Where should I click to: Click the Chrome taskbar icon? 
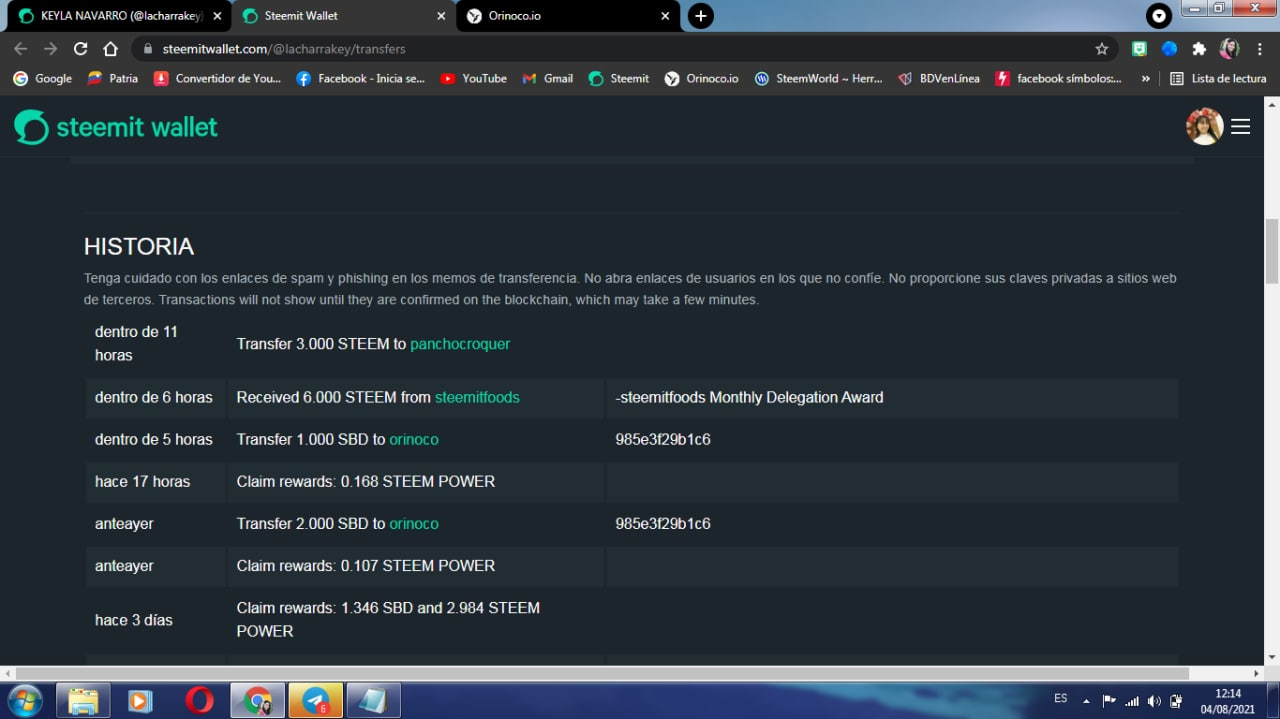pyautogui.click(x=258, y=700)
